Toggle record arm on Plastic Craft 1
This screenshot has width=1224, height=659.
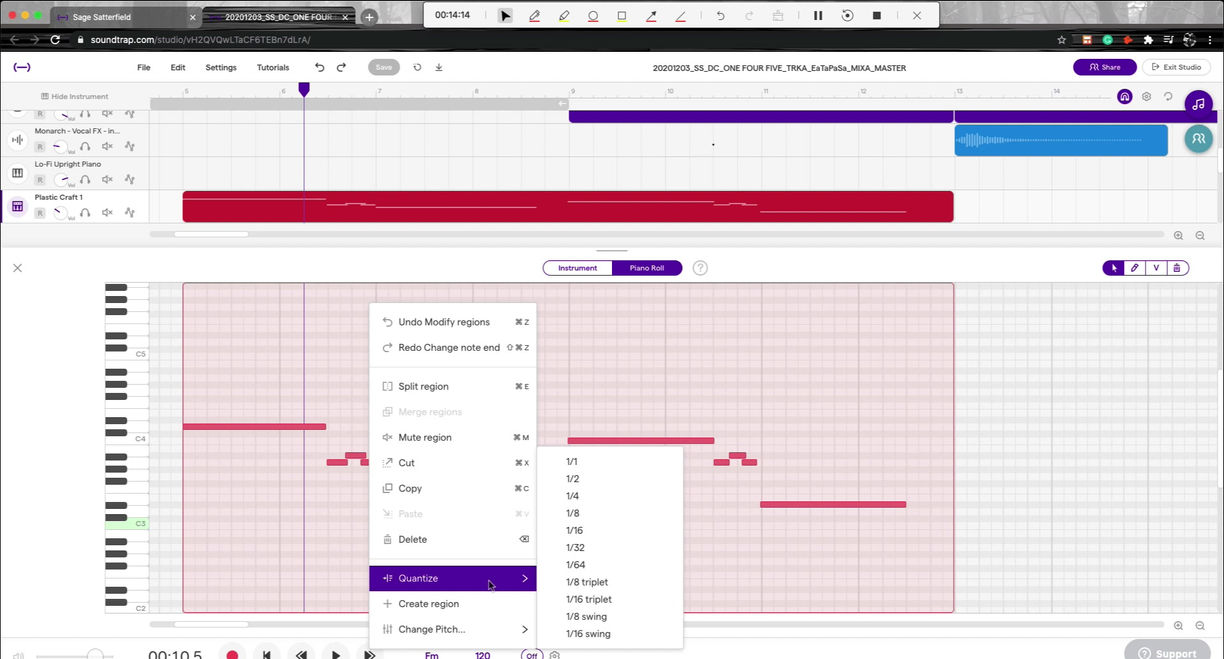point(40,212)
